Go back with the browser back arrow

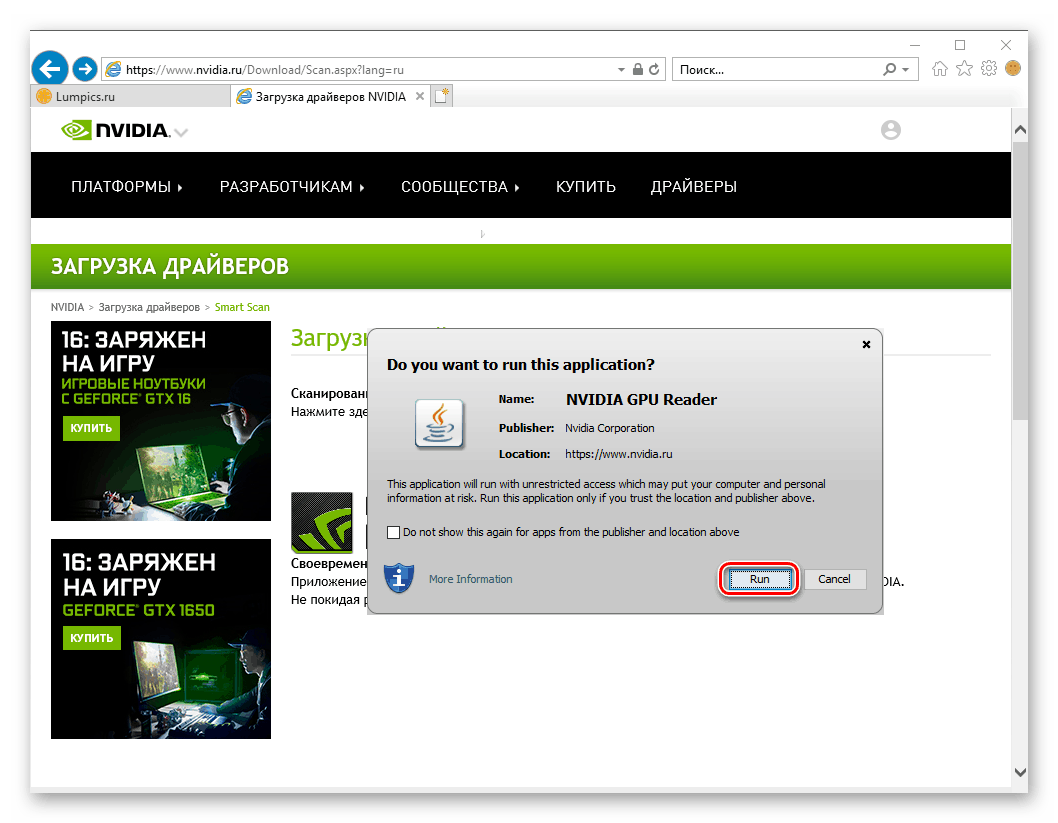pyautogui.click(x=49, y=69)
